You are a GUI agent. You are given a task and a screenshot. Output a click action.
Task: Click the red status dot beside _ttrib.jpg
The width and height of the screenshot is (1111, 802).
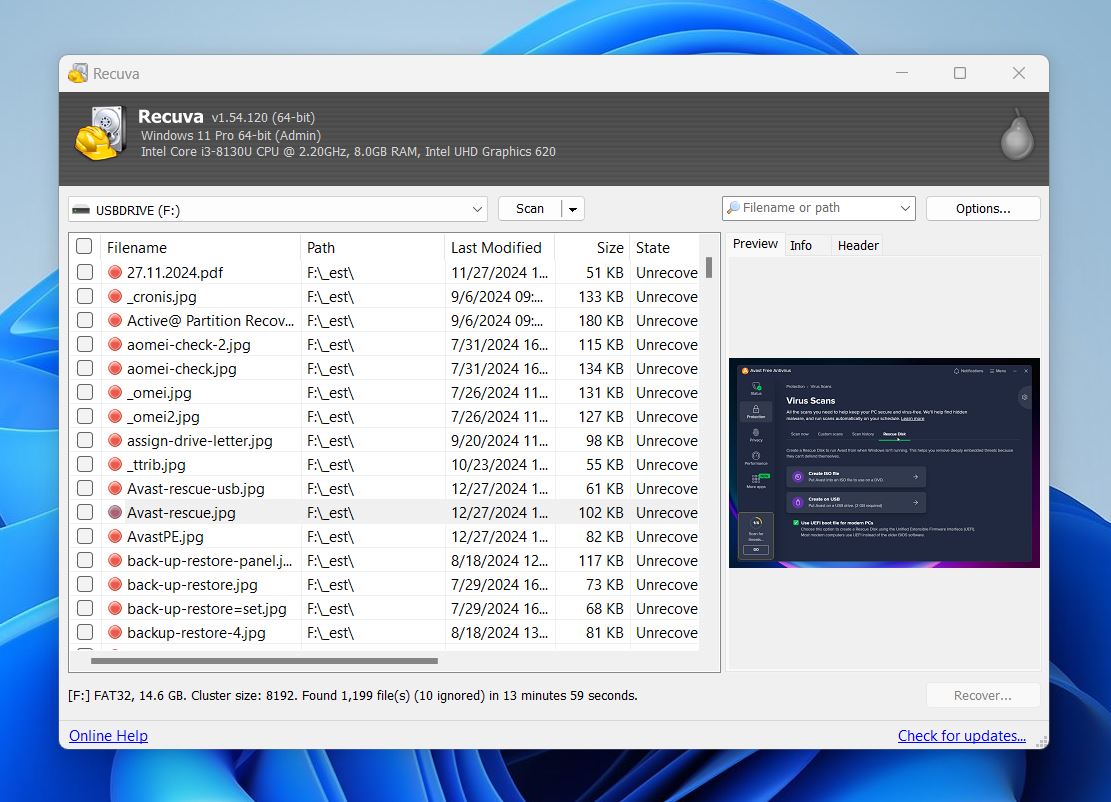coord(113,464)
